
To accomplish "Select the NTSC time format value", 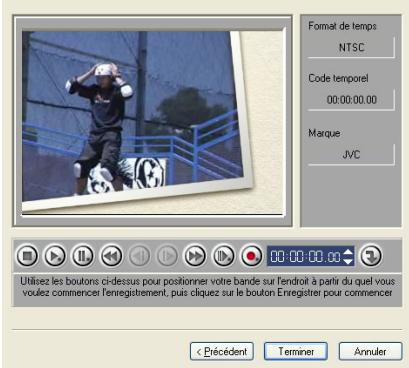I will 351,47.
